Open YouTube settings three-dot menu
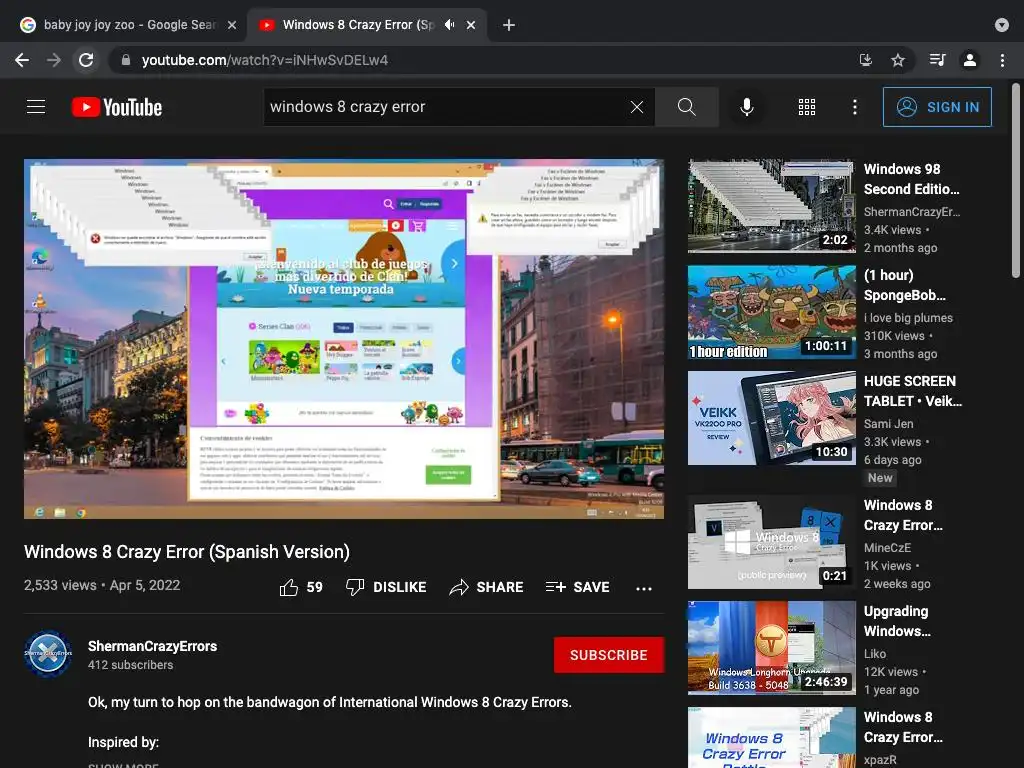This screenshot has height=768, width=1024. point(854,107)
